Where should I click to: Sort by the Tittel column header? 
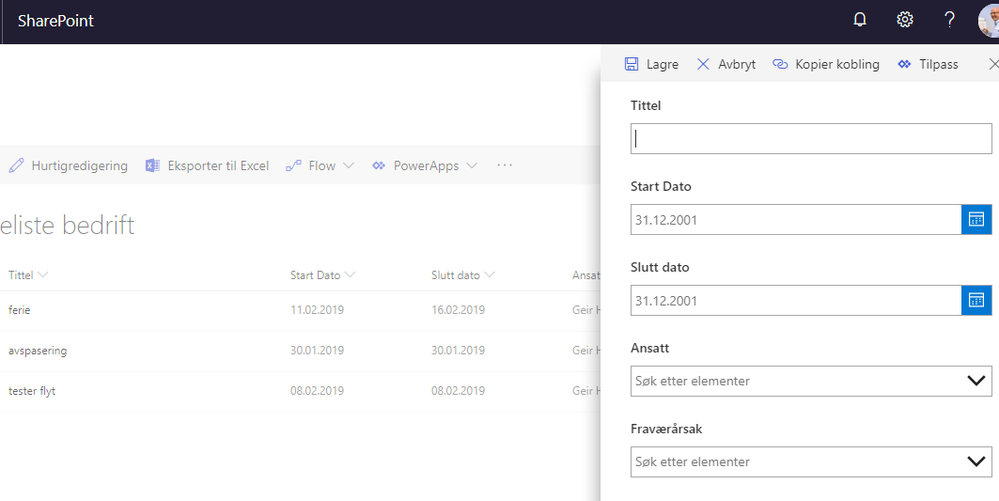point(28,275)
